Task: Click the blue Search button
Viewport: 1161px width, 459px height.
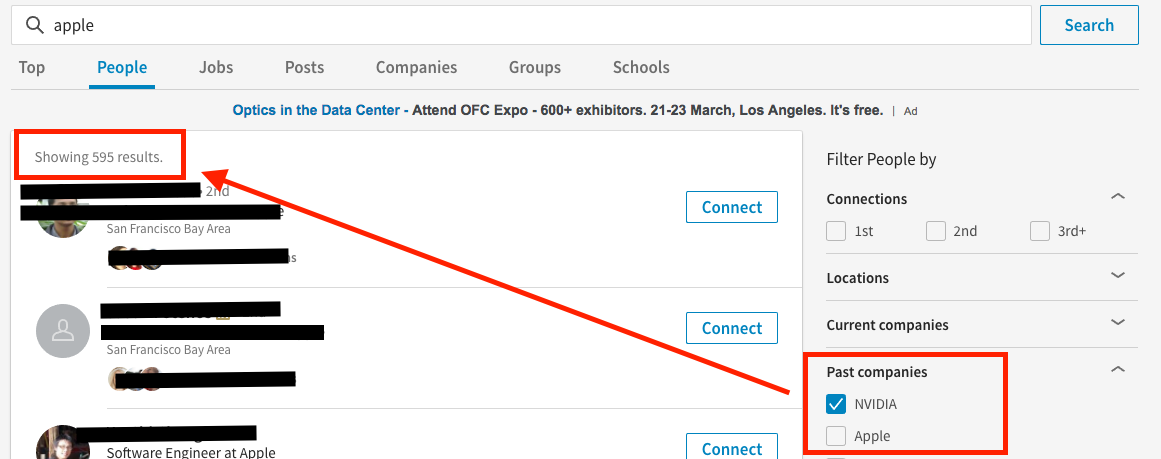Action: (x=1089, y=25)
